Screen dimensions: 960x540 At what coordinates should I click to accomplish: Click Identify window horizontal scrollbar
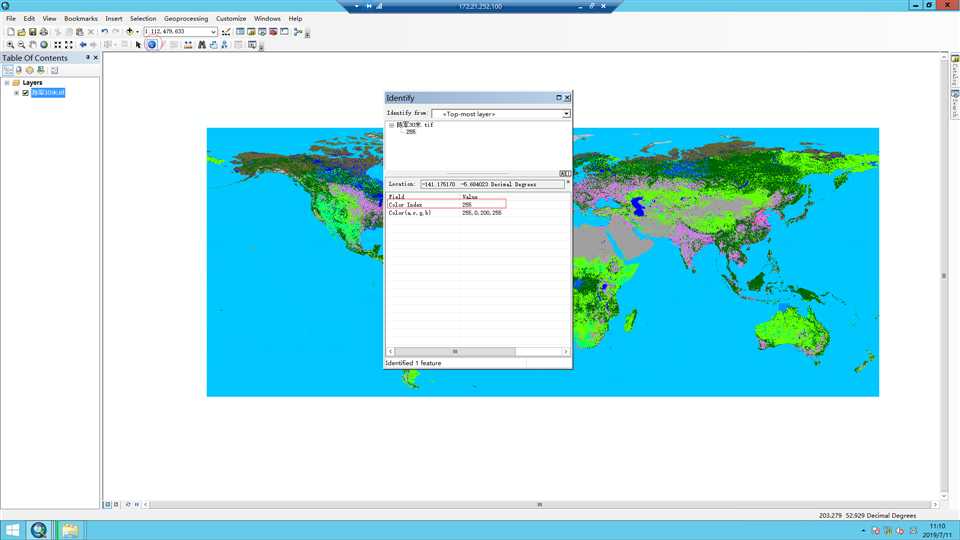(x=455, y=351)
